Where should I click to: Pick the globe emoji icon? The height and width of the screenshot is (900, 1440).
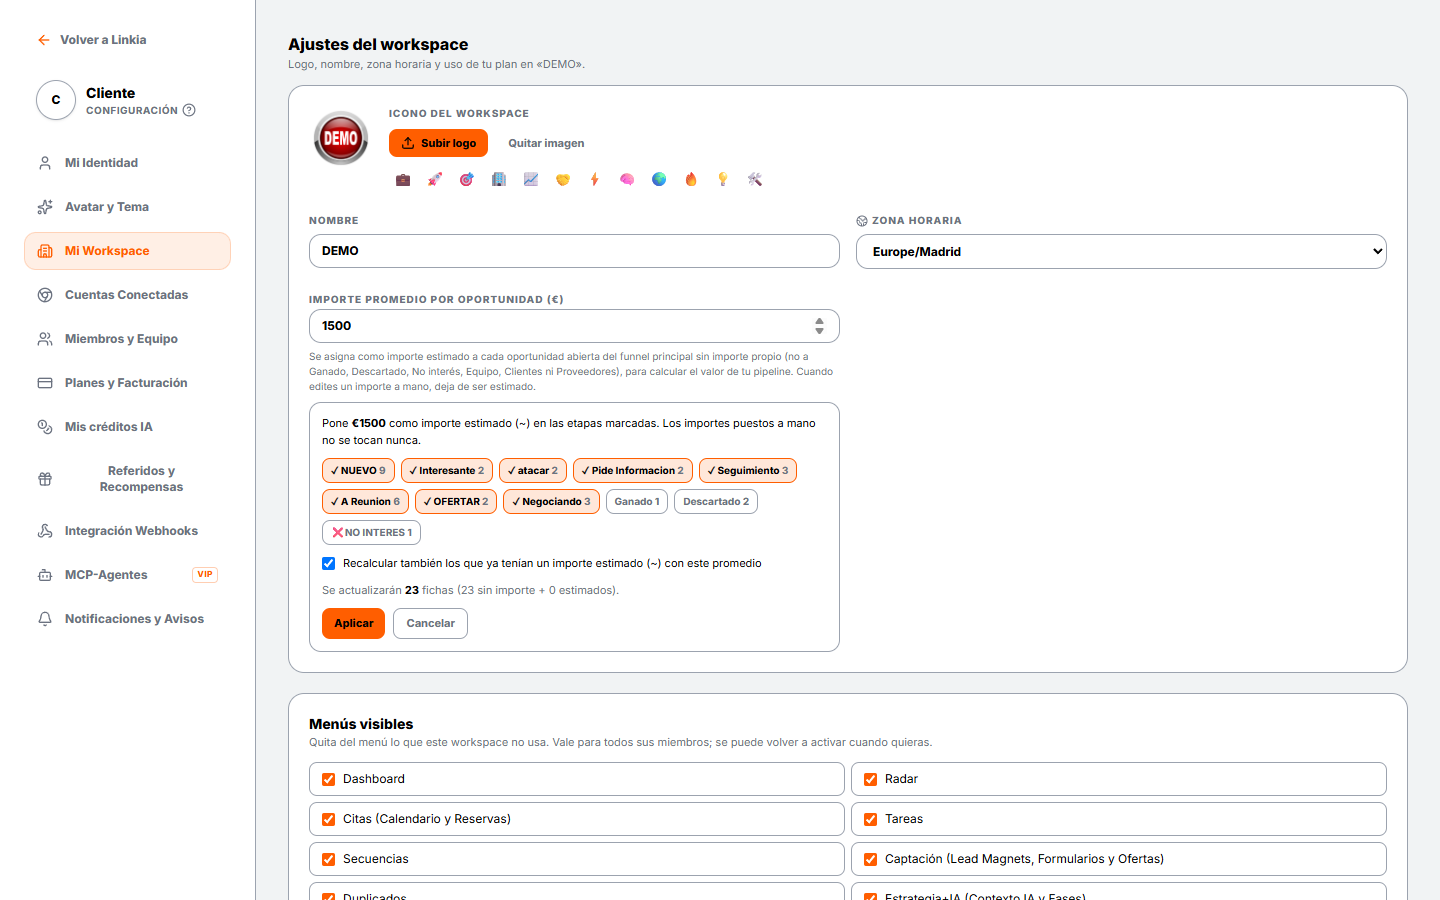(x=659, y=180)
